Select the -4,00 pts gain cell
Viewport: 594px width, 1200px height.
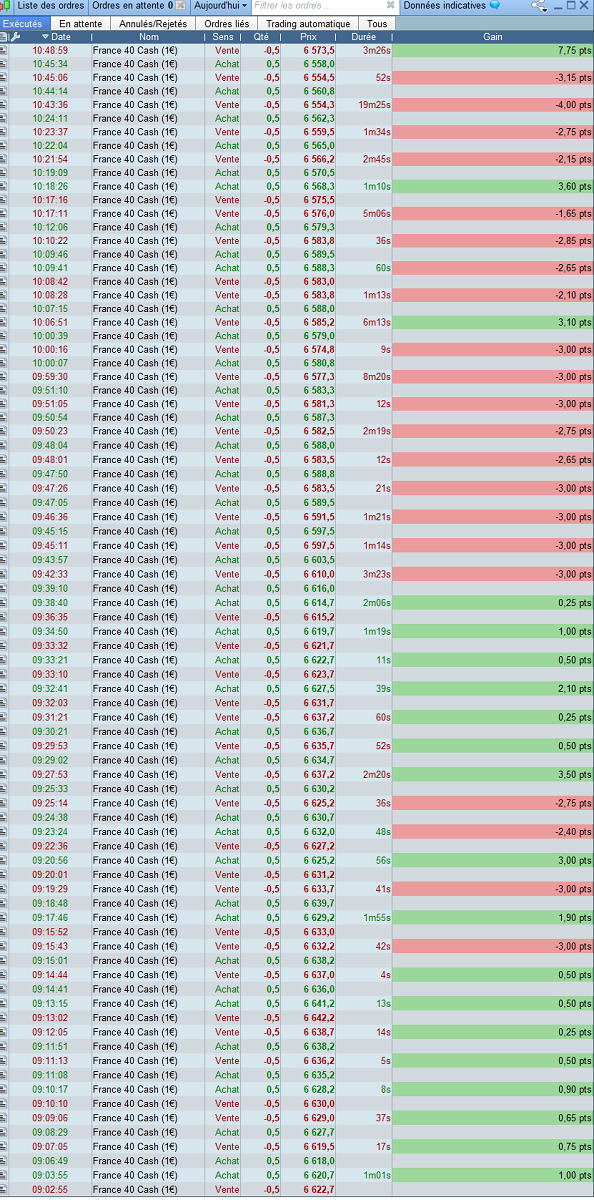(493, 104)
